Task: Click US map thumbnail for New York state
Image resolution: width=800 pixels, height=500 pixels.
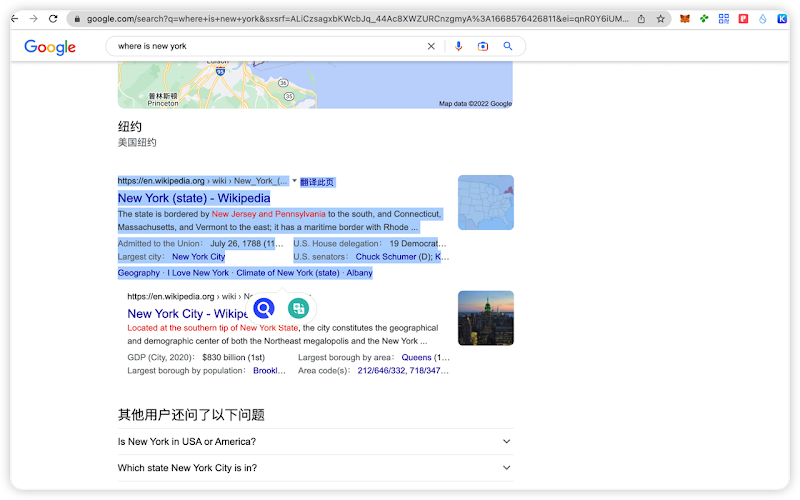Action: click(486, 203)
